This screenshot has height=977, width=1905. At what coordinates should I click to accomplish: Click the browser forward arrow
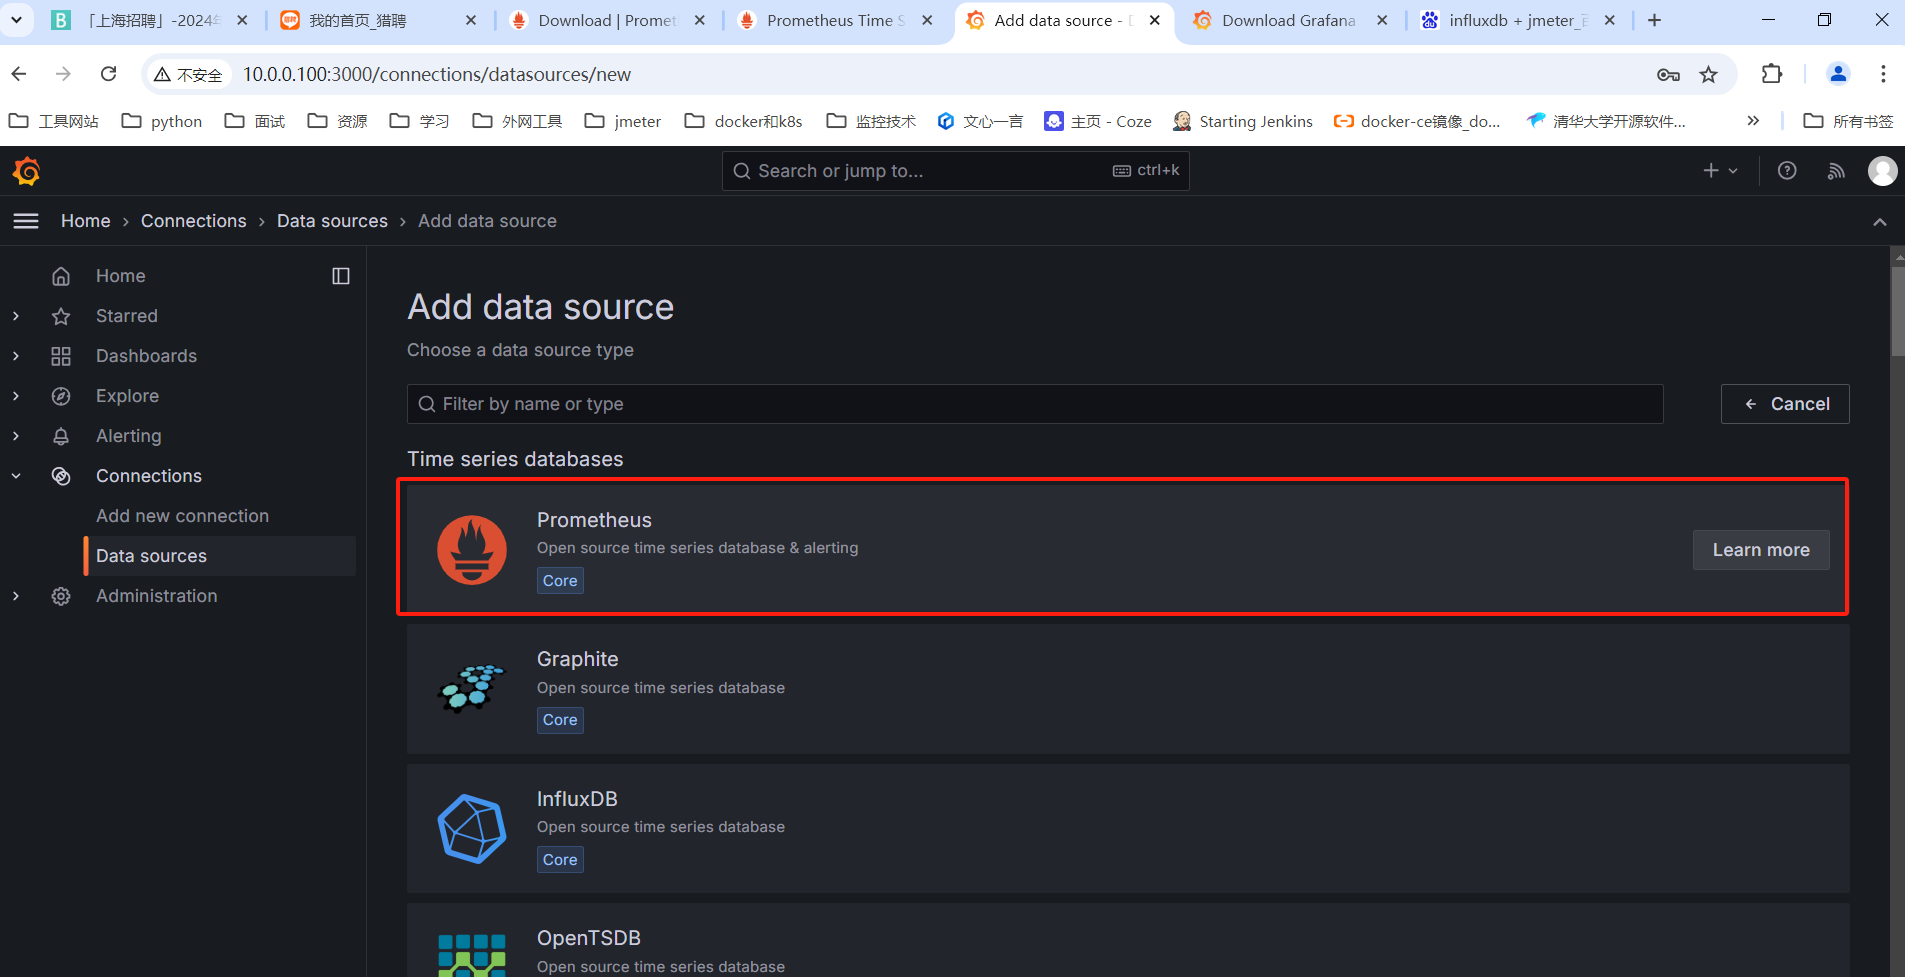click(x=63, y=74)
